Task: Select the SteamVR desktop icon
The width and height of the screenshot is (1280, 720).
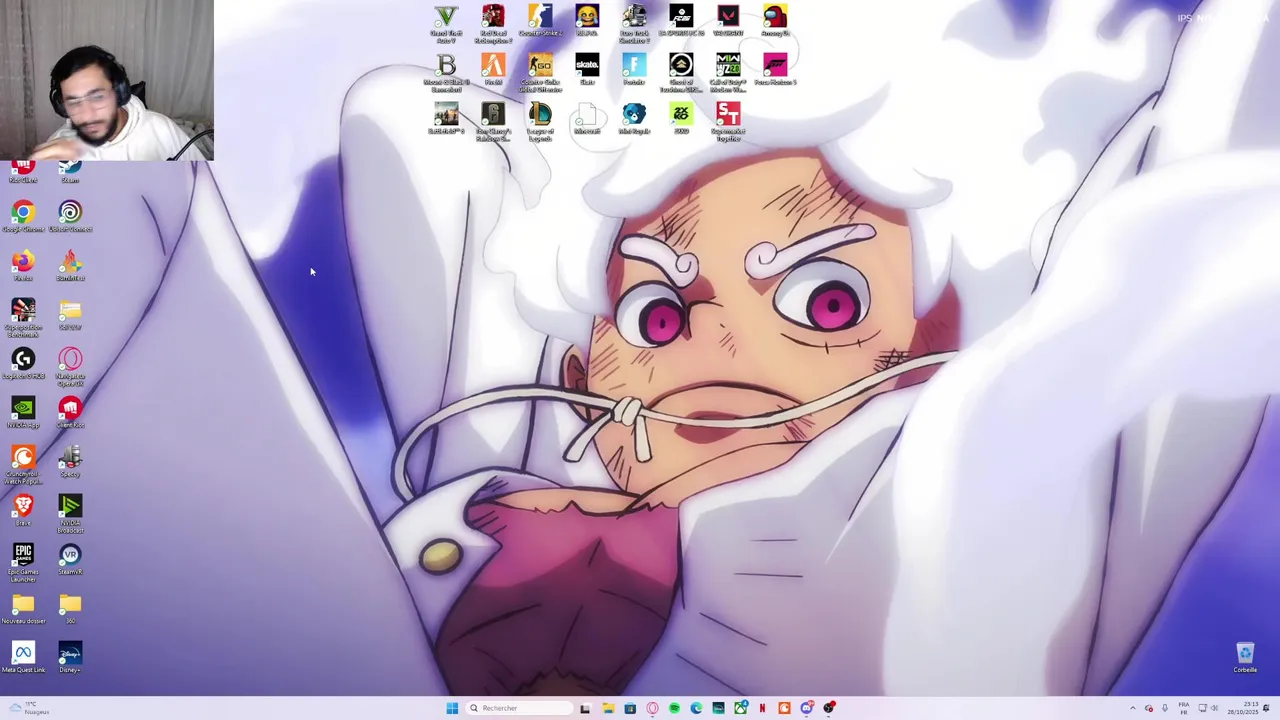Action: pyautogui.click(x=70, y=560)
